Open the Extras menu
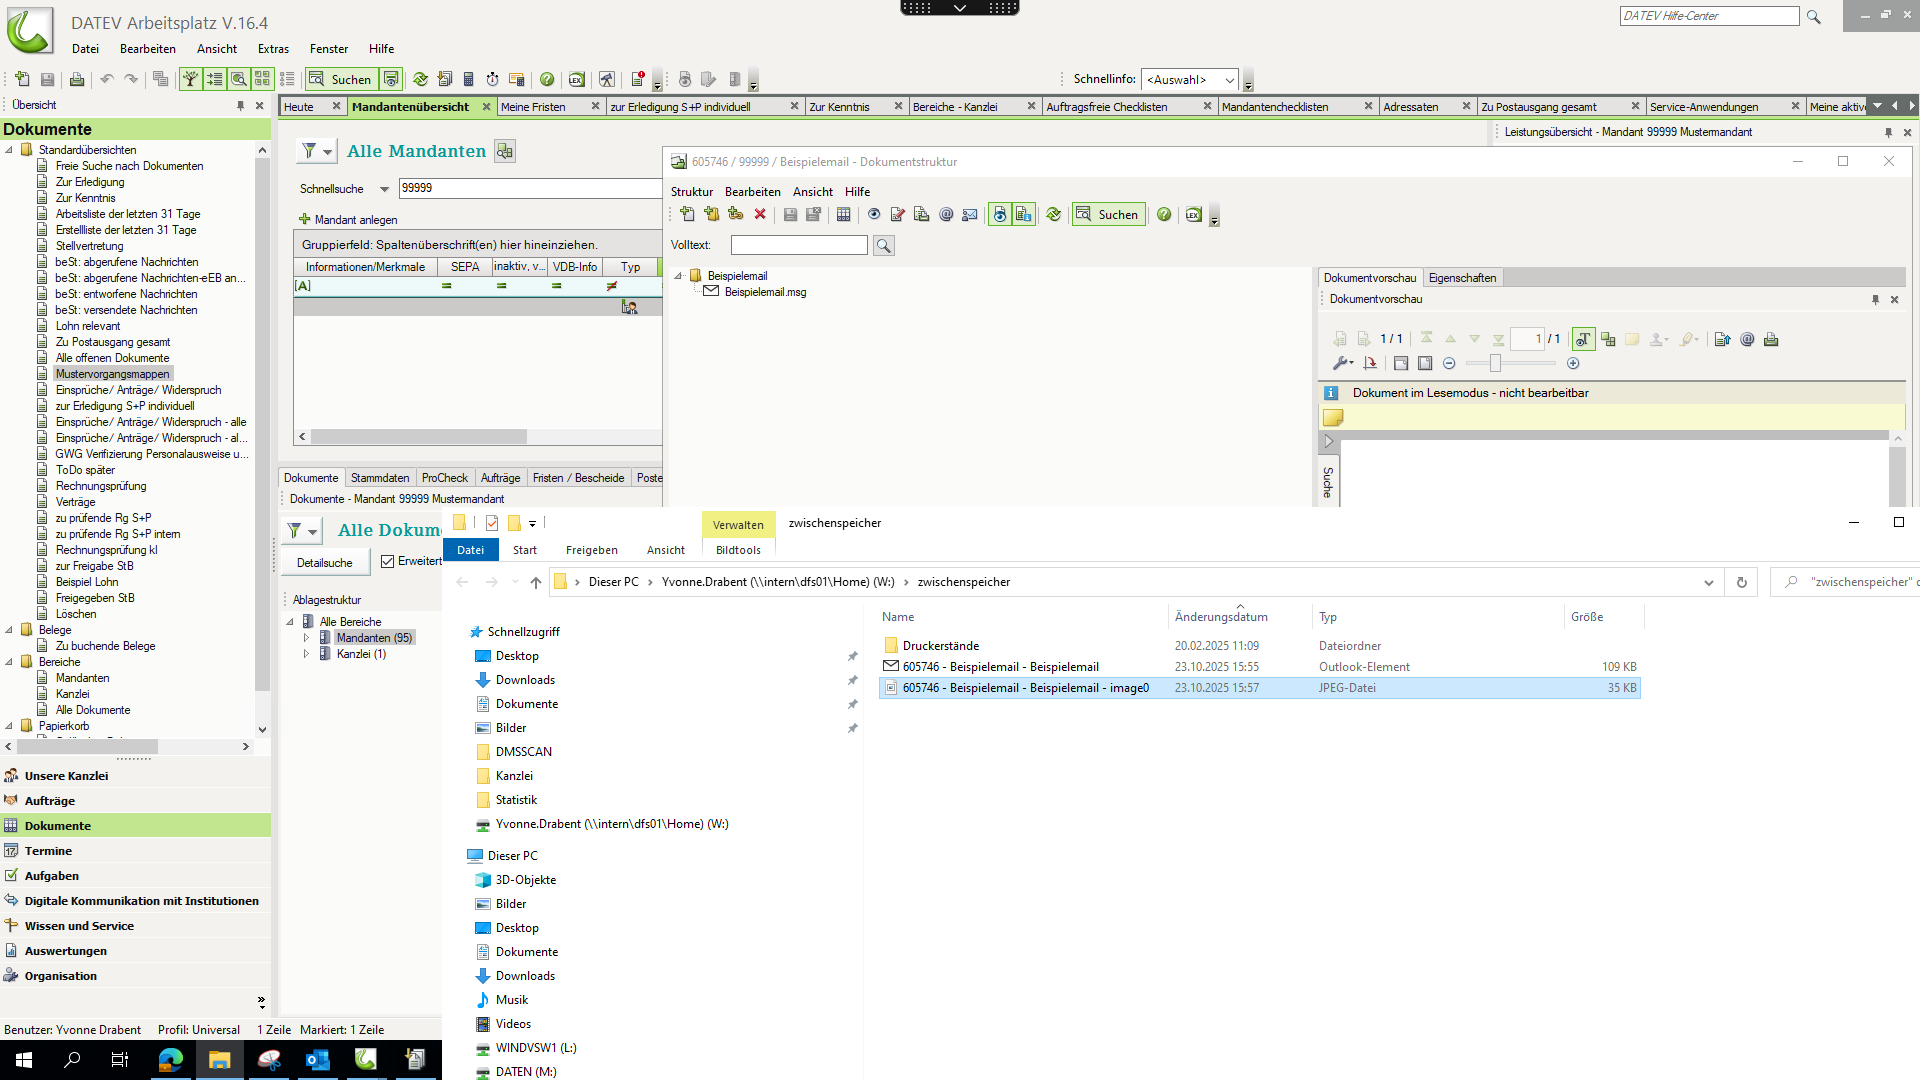This screenshot has height=1080, width=1920. click(x=272, y=49)
